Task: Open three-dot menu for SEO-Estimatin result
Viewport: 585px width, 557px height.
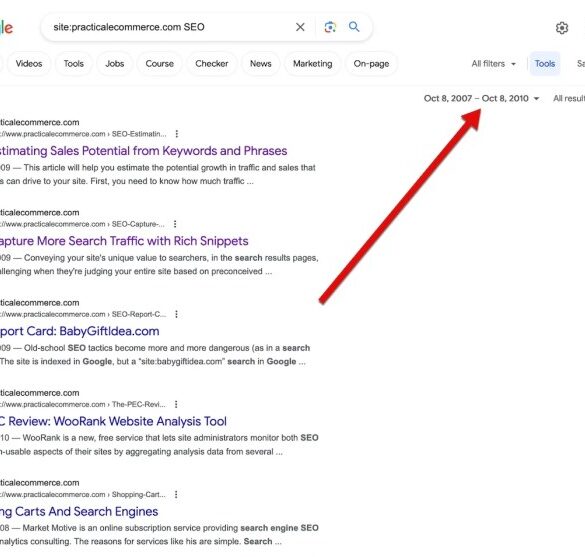Action: (x=176, y=134)
